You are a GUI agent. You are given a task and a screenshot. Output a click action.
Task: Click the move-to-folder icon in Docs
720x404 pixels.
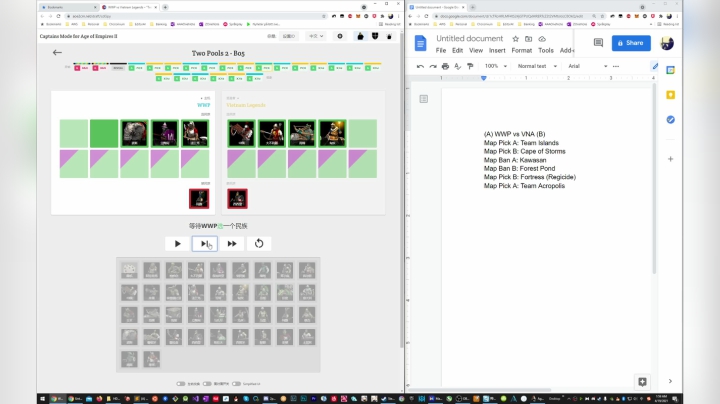[529, 39]
